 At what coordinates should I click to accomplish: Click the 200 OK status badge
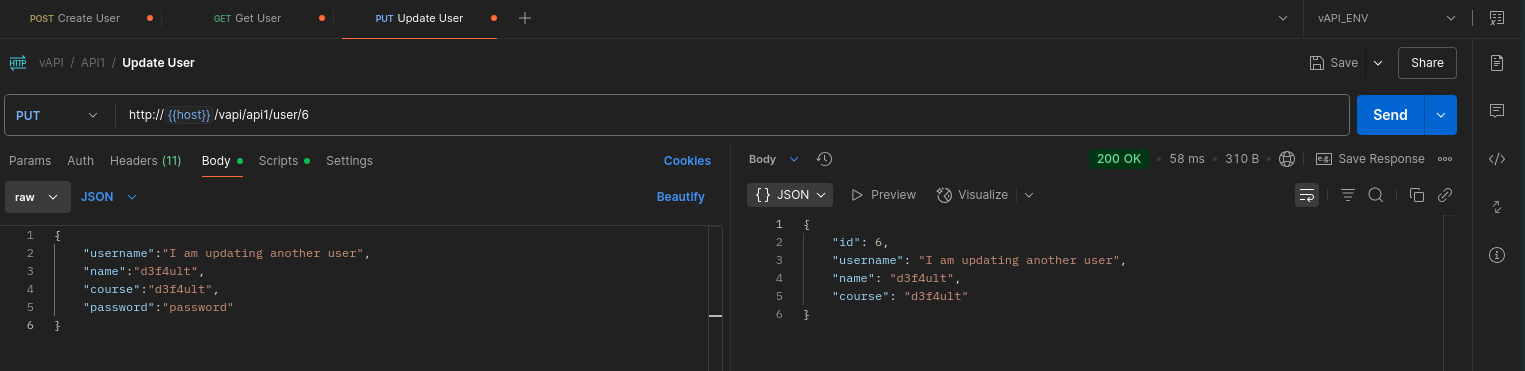pos(1119,159)
